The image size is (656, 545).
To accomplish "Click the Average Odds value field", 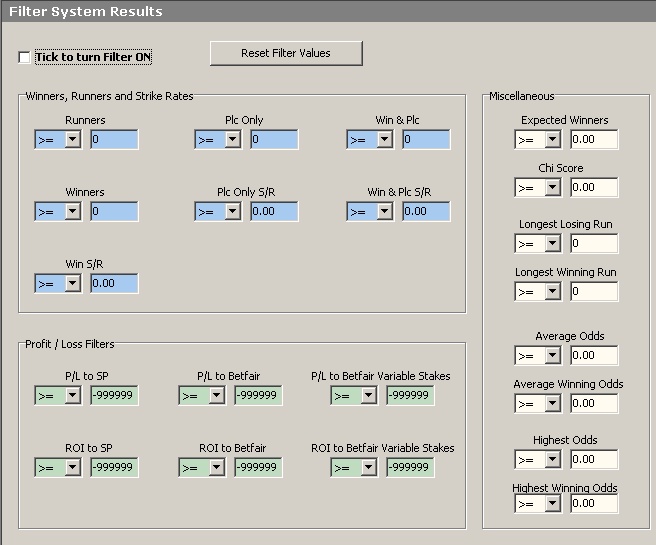I will [594, 356].
